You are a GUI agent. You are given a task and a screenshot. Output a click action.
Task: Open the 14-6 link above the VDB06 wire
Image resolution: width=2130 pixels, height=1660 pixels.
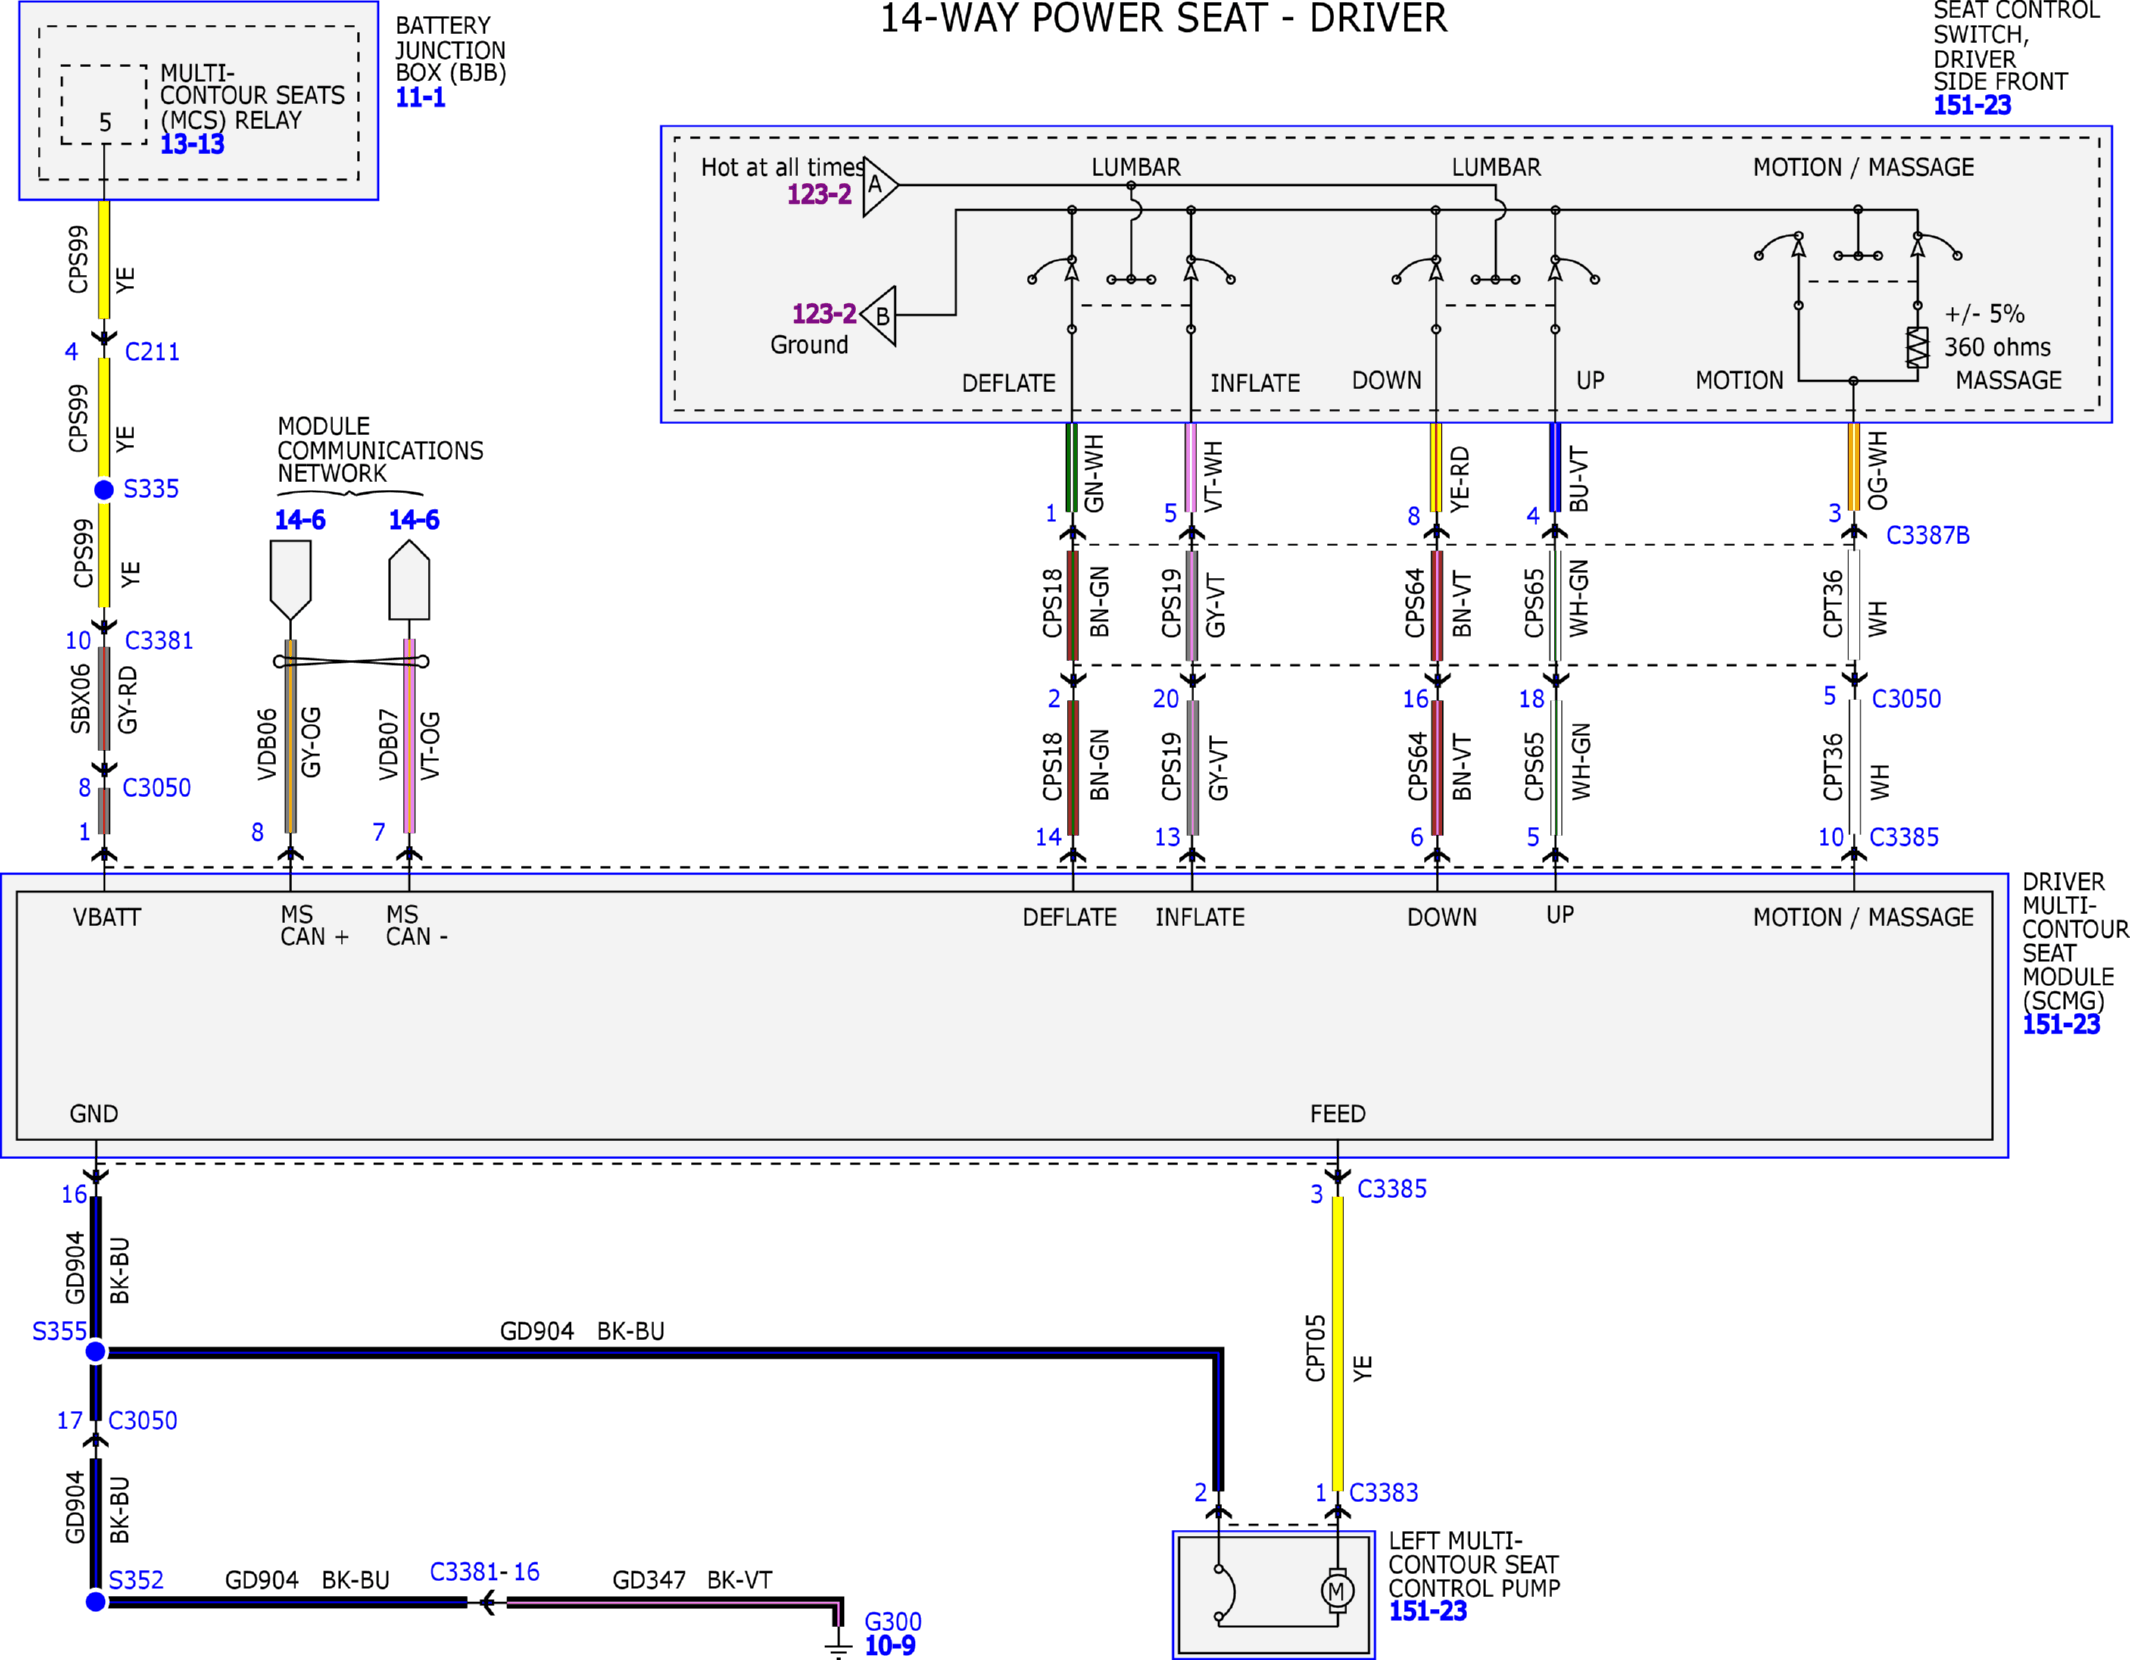pyautogui.click(x=300, y=520)
